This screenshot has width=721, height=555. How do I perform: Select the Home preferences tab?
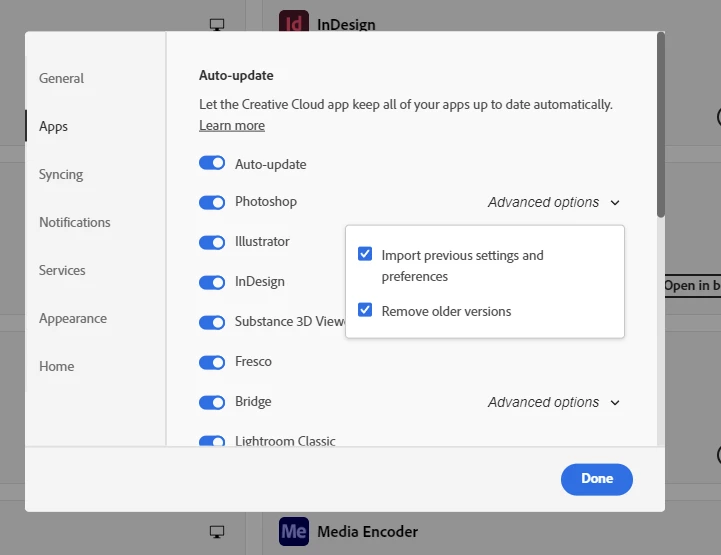[x=57, y=366]
